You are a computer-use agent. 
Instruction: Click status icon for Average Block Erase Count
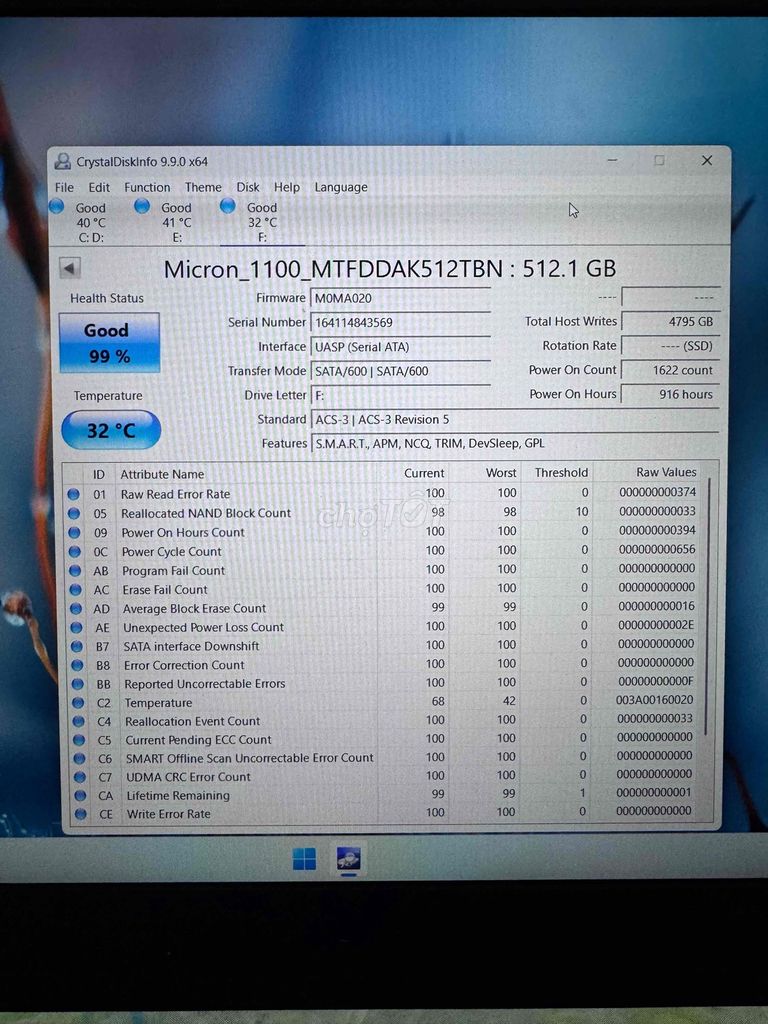(76, 609)
